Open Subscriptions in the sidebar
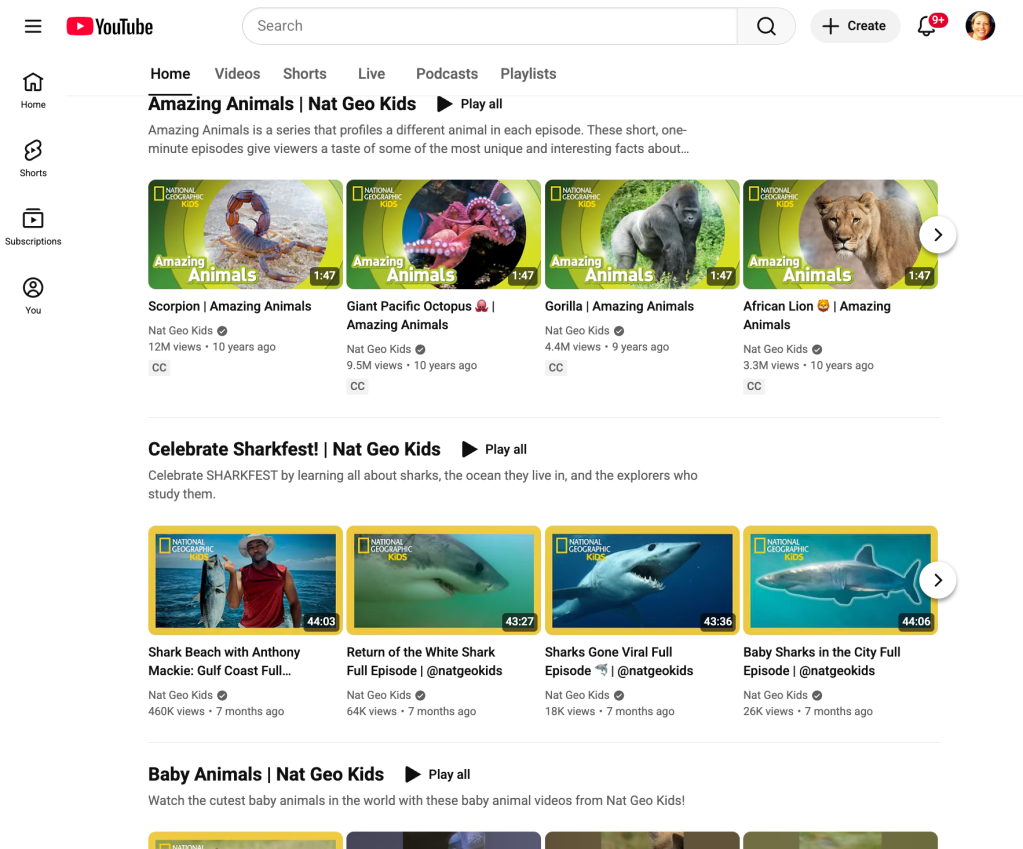This screenshot has width=1023, height=849. (33, 226)
